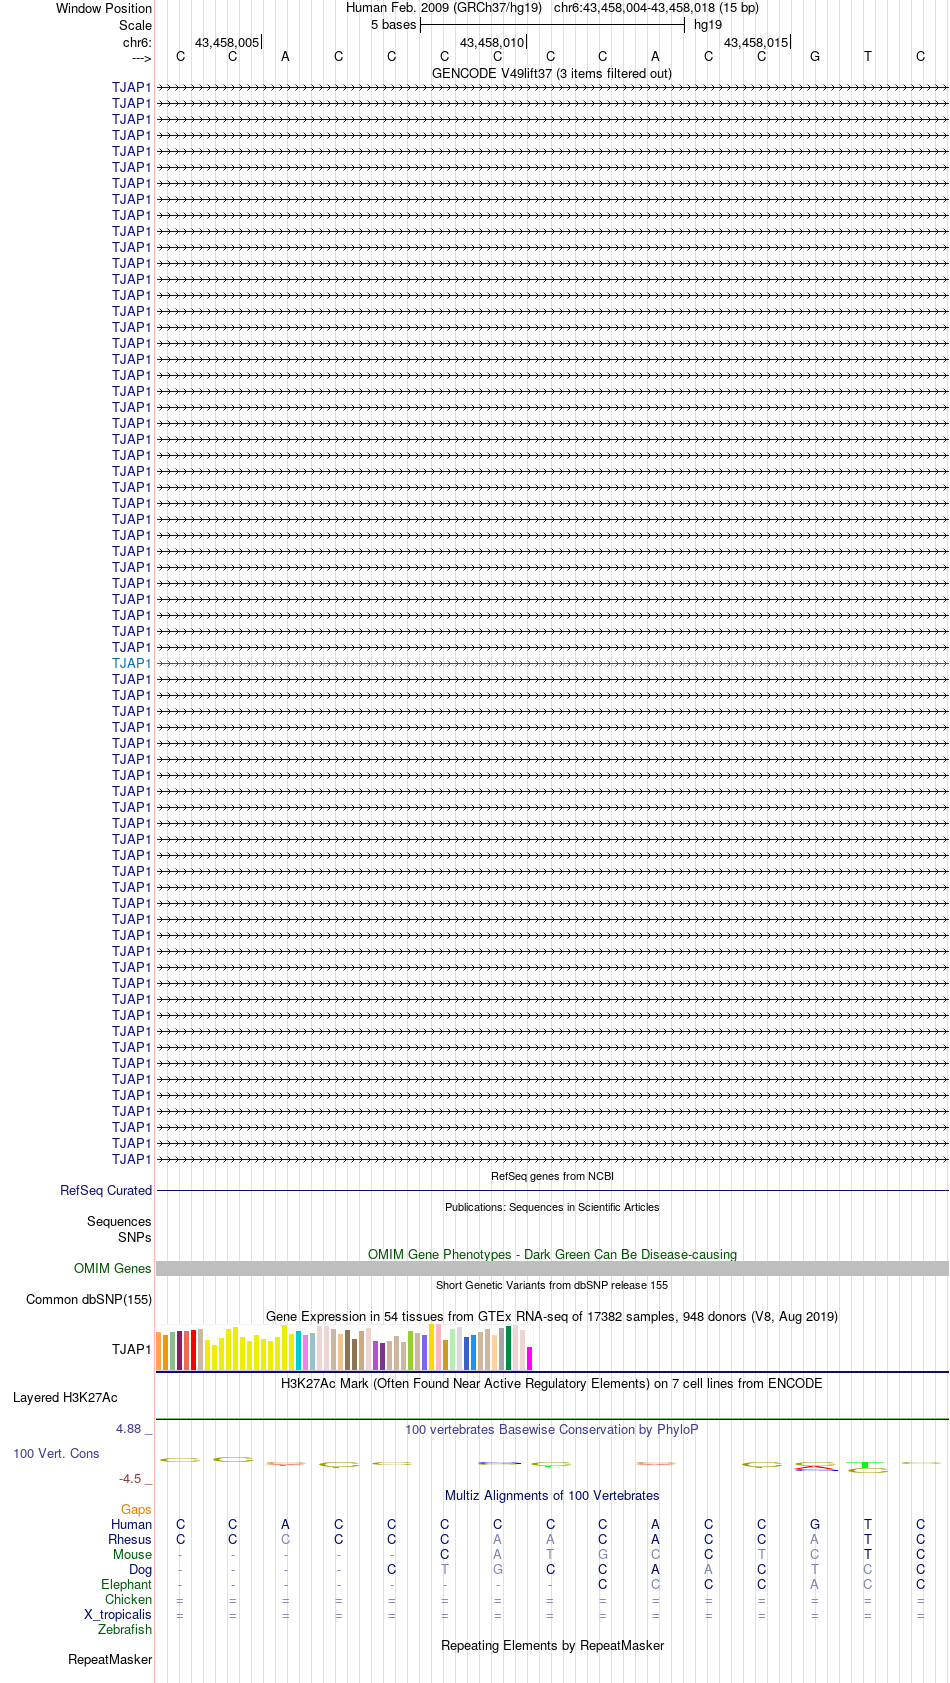Click the 'RepeatMasker' track label
The image size is (950, 1683).
point(110,1660)
